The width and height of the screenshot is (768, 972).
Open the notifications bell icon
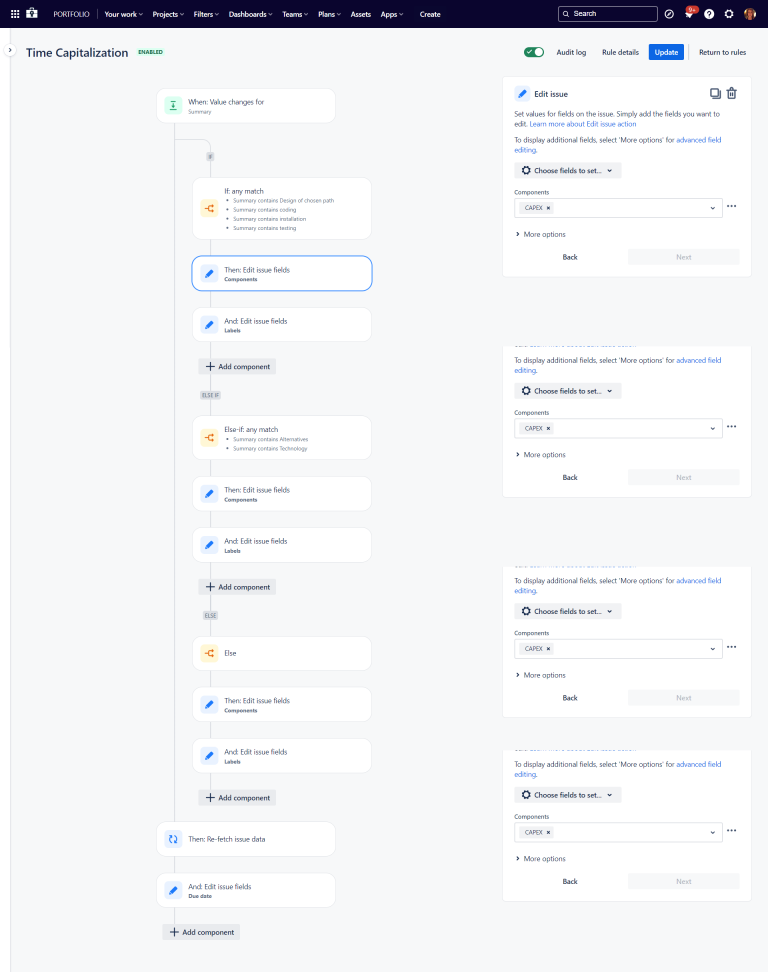point(690,14)
